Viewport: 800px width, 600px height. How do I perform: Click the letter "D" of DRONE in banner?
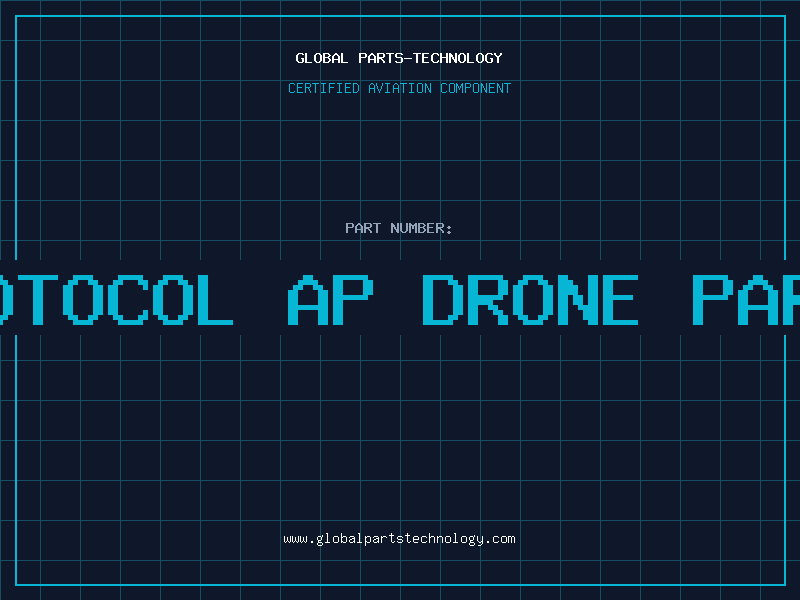441,299
